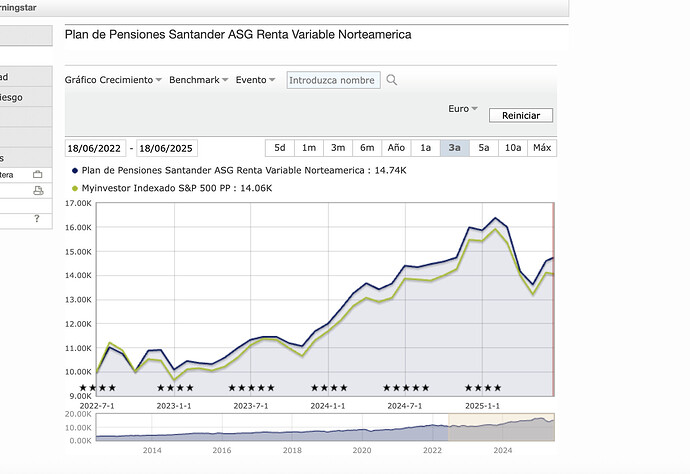Open the Evento dropdown
Viewport: 690px width, 474px height.
(x=255, y=80)
